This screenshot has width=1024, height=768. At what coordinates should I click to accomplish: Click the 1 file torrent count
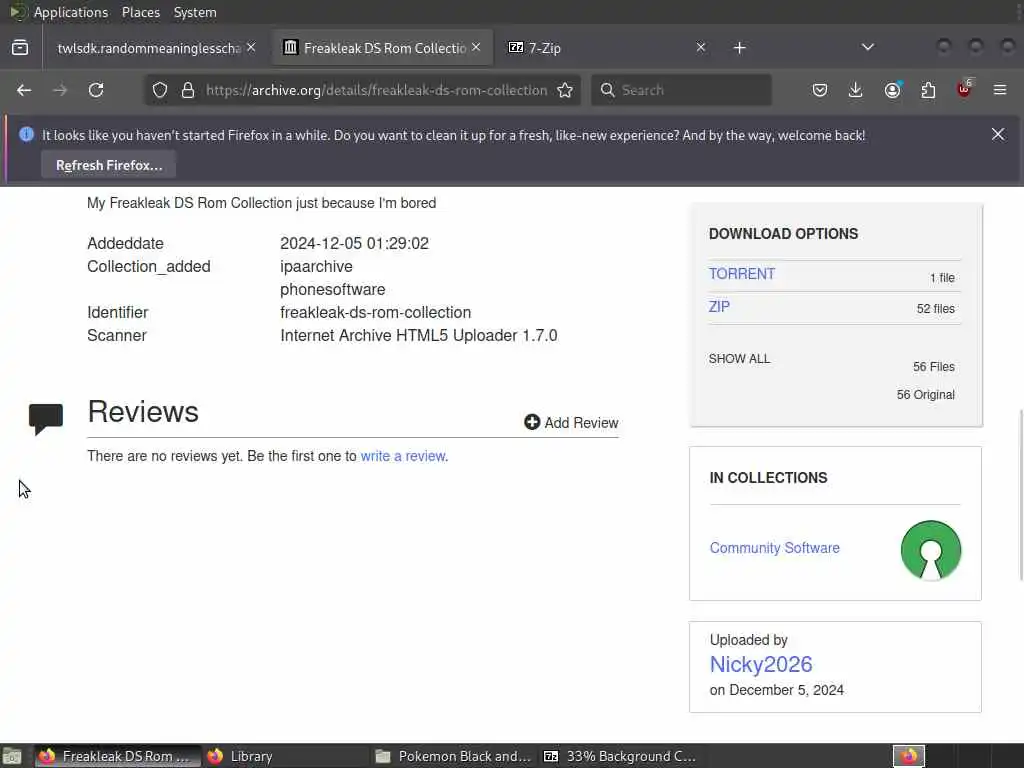942,278
